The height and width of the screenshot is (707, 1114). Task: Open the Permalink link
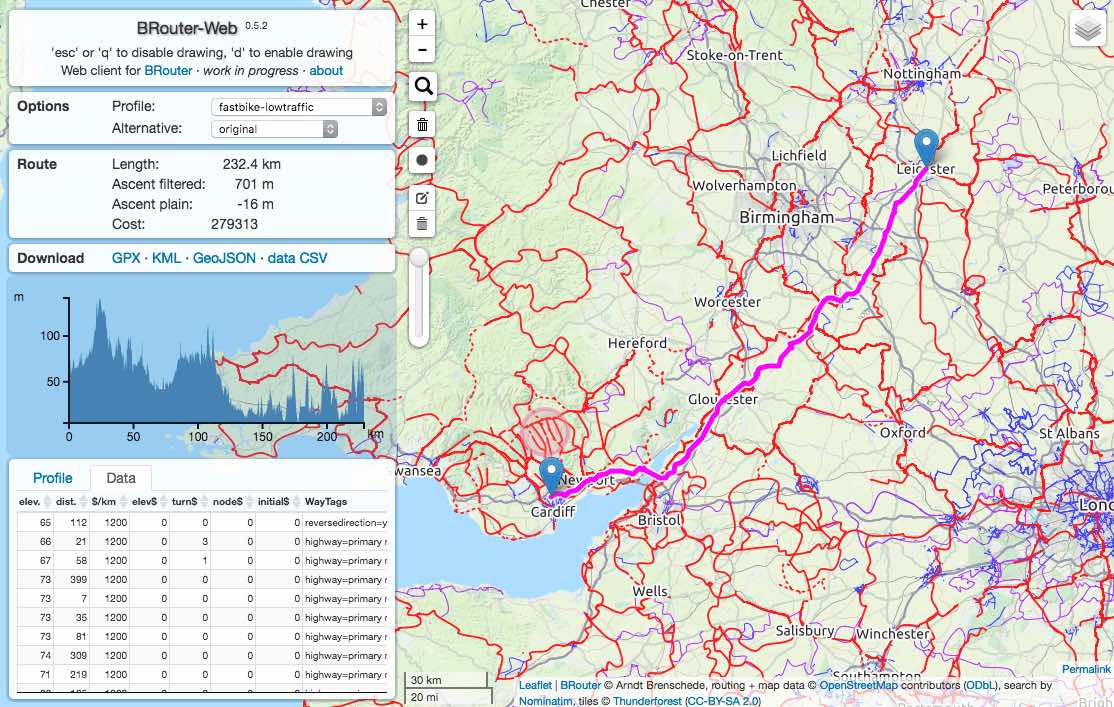click(x=1086, y=669)
